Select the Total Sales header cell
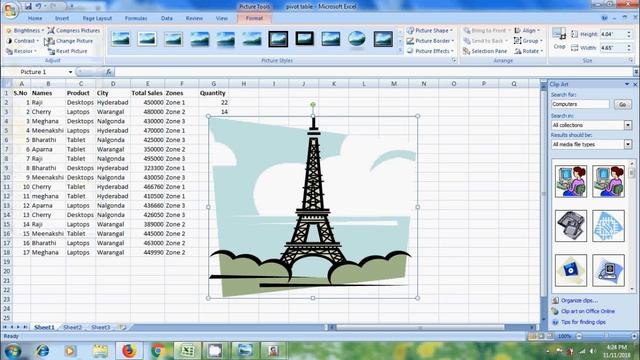 tap(147, 93)
